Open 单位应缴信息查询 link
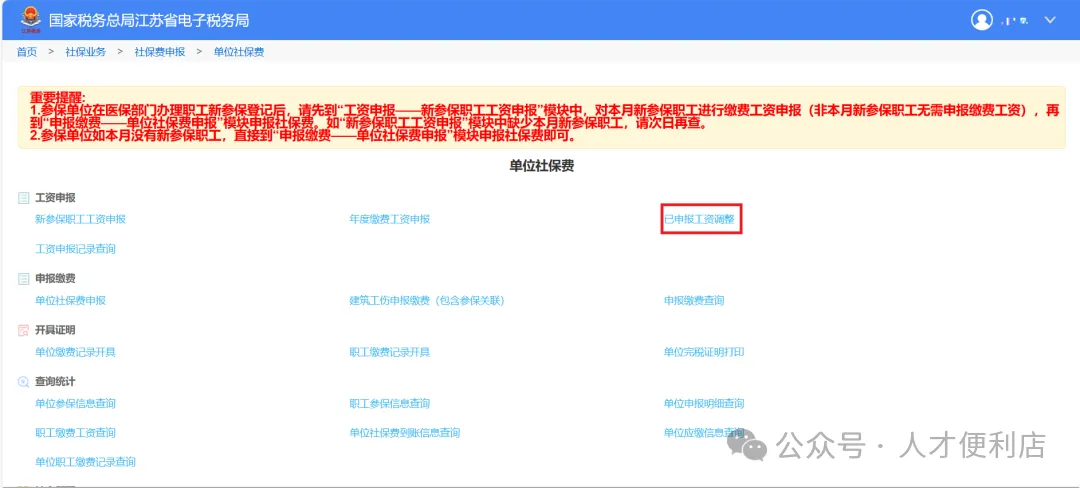This screenshot has height=488, width=1080. [x=704, y=433]
